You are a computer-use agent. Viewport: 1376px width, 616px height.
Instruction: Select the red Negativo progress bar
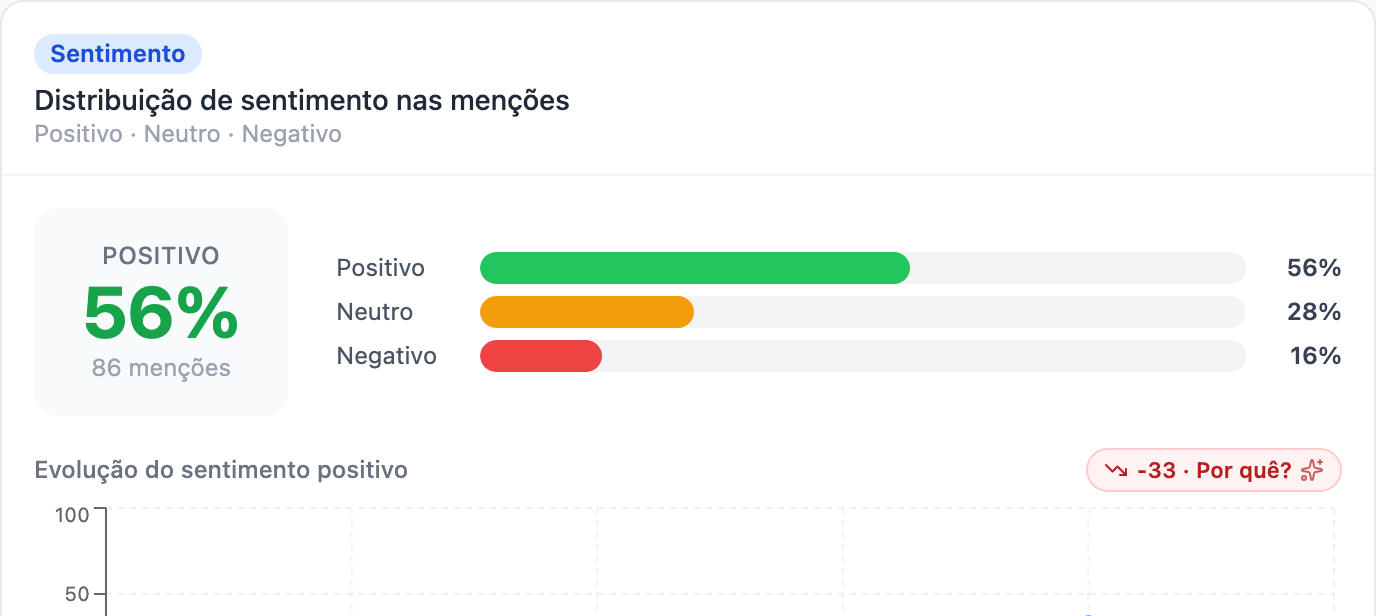pos(541,356)
